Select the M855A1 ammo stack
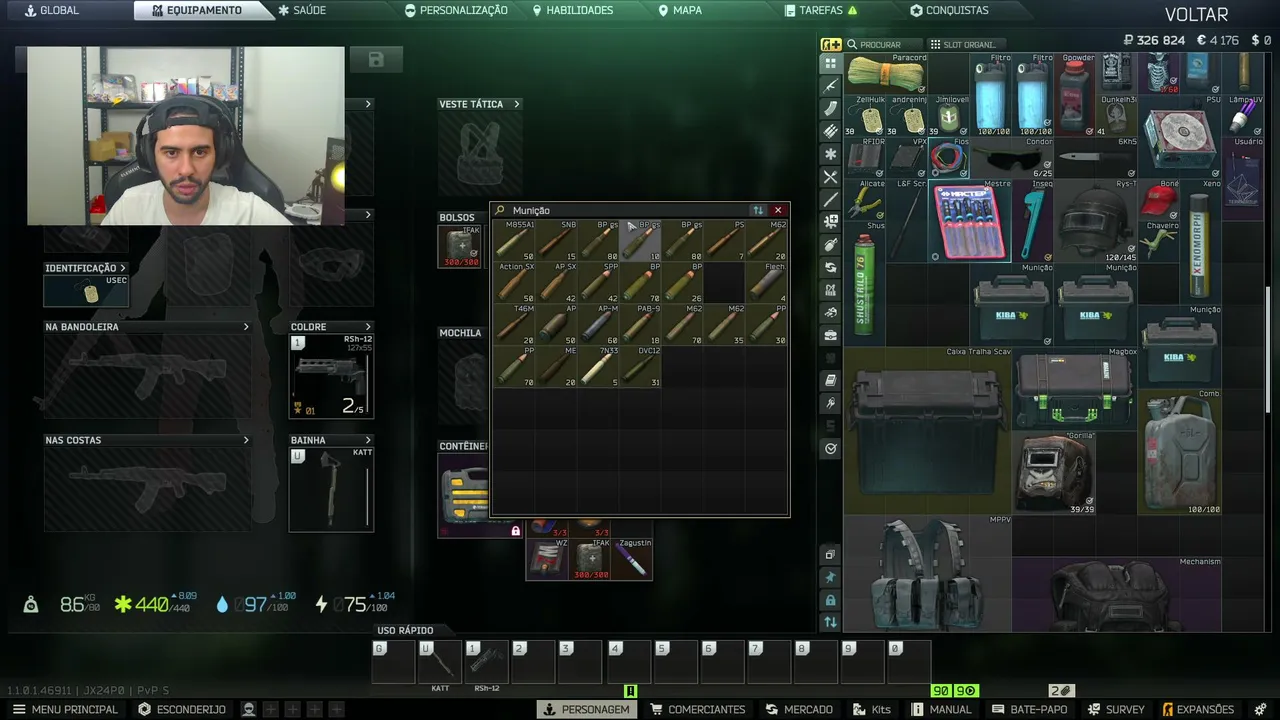Screen dimensions: 1280x720 [x=515, y=240]
